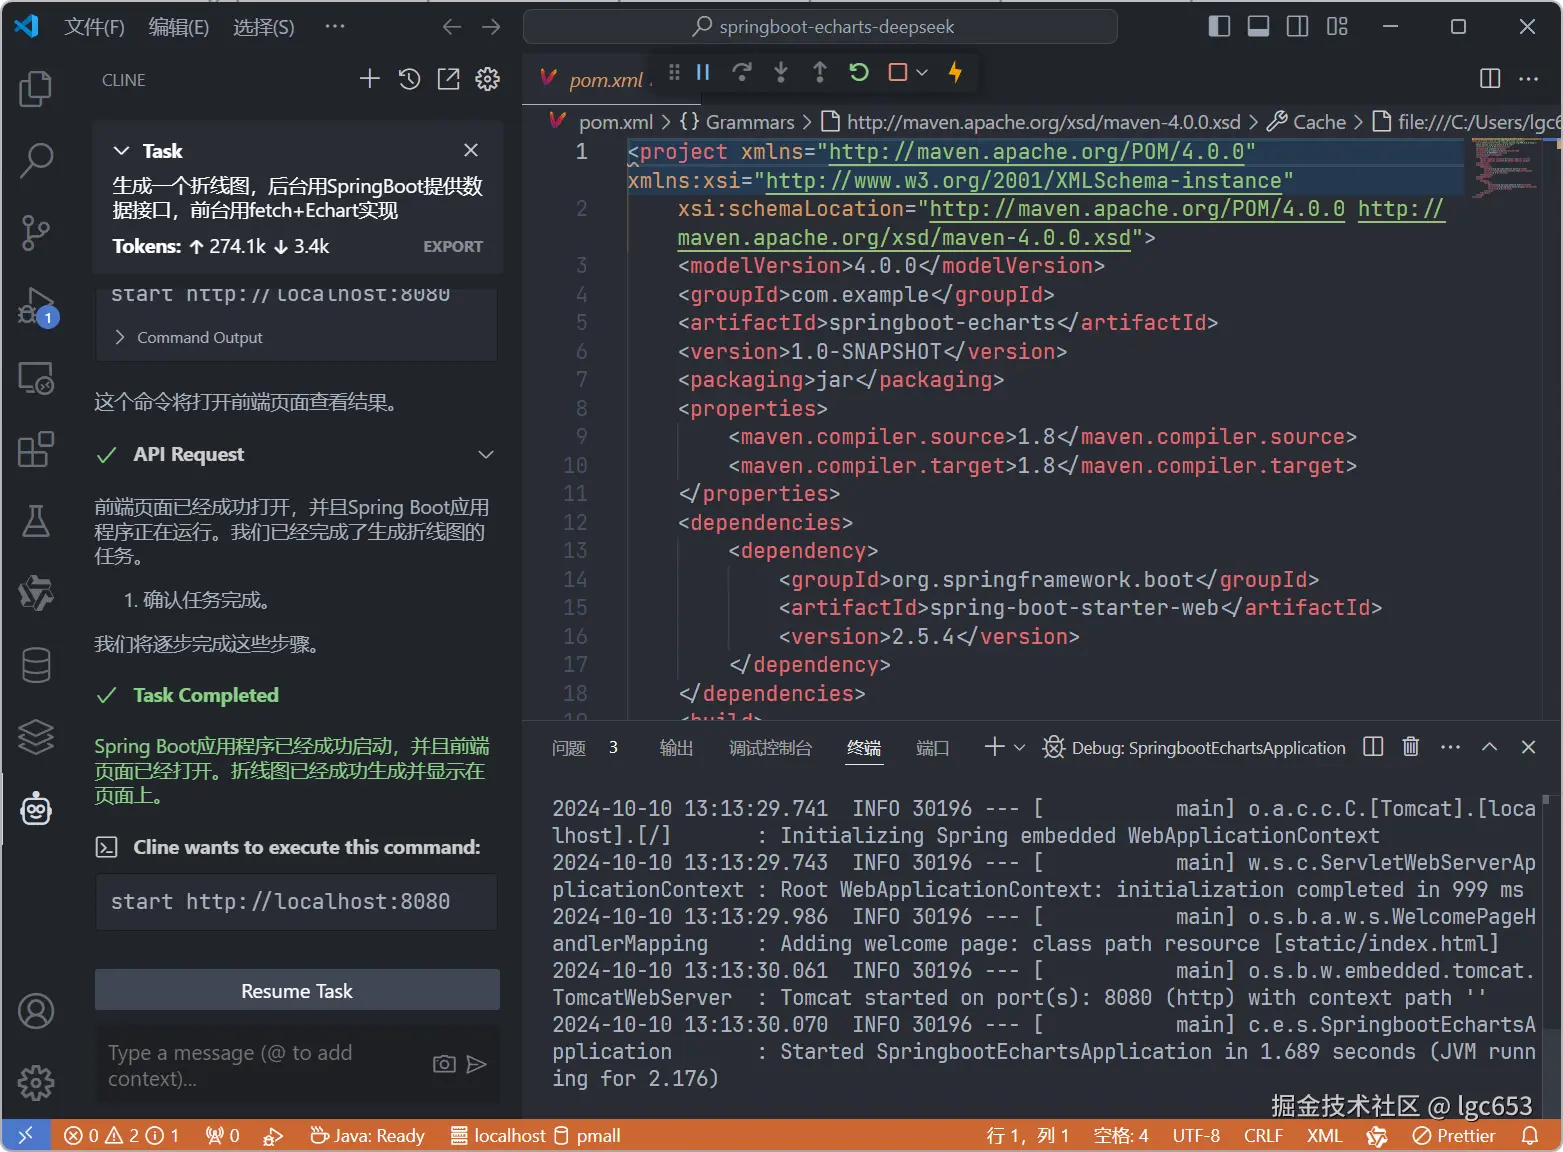
Task: Restart the debug session
Action: (859, 72)
